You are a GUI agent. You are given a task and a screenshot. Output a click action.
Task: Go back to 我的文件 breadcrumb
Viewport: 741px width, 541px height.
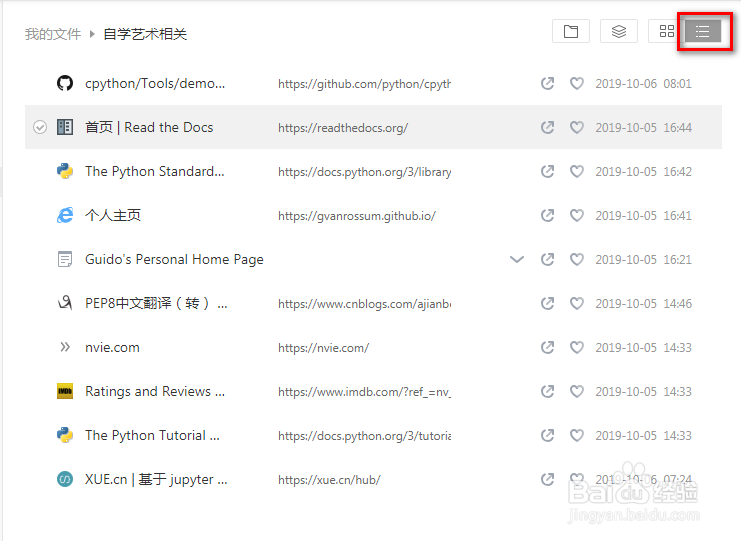point(53,34)
